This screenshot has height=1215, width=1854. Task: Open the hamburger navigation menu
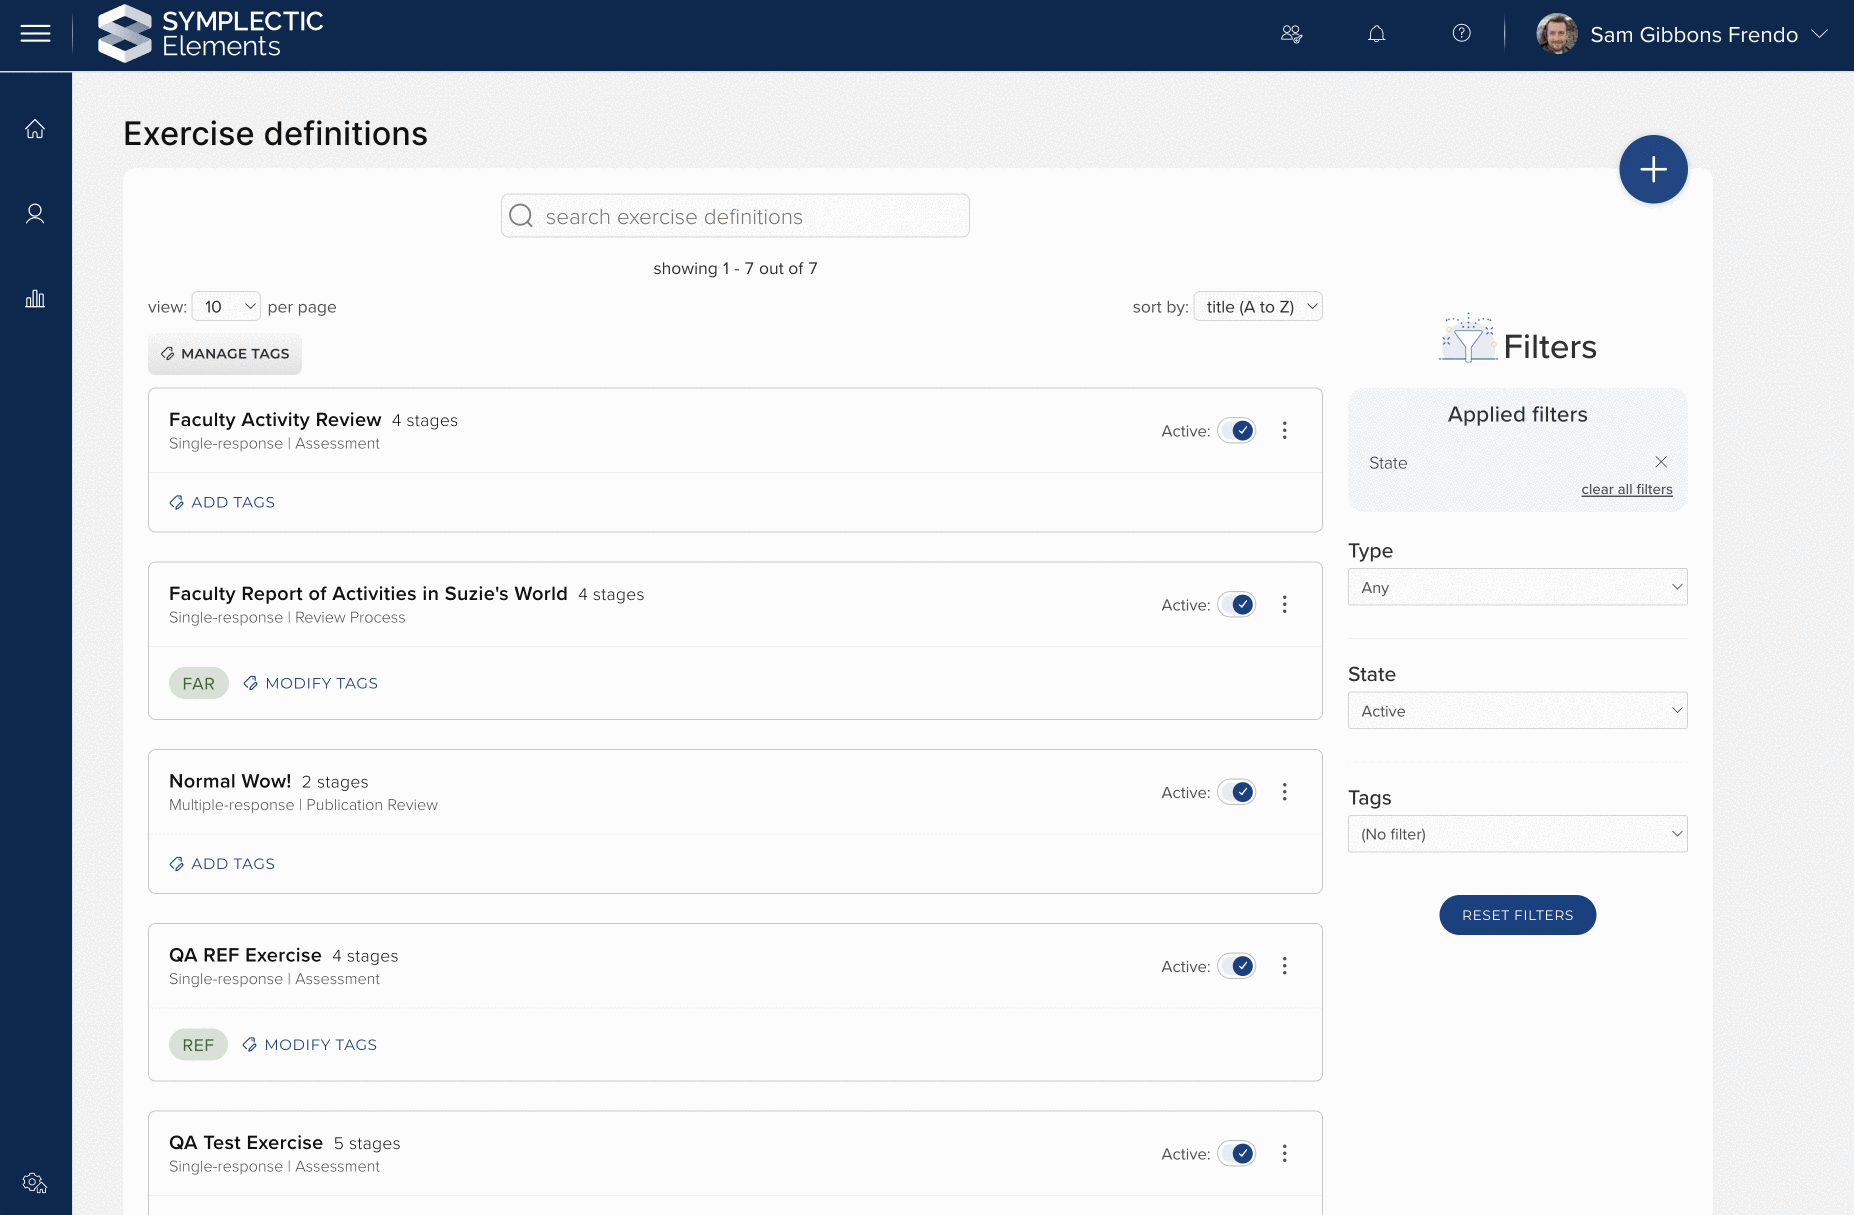tap(35, 34)
